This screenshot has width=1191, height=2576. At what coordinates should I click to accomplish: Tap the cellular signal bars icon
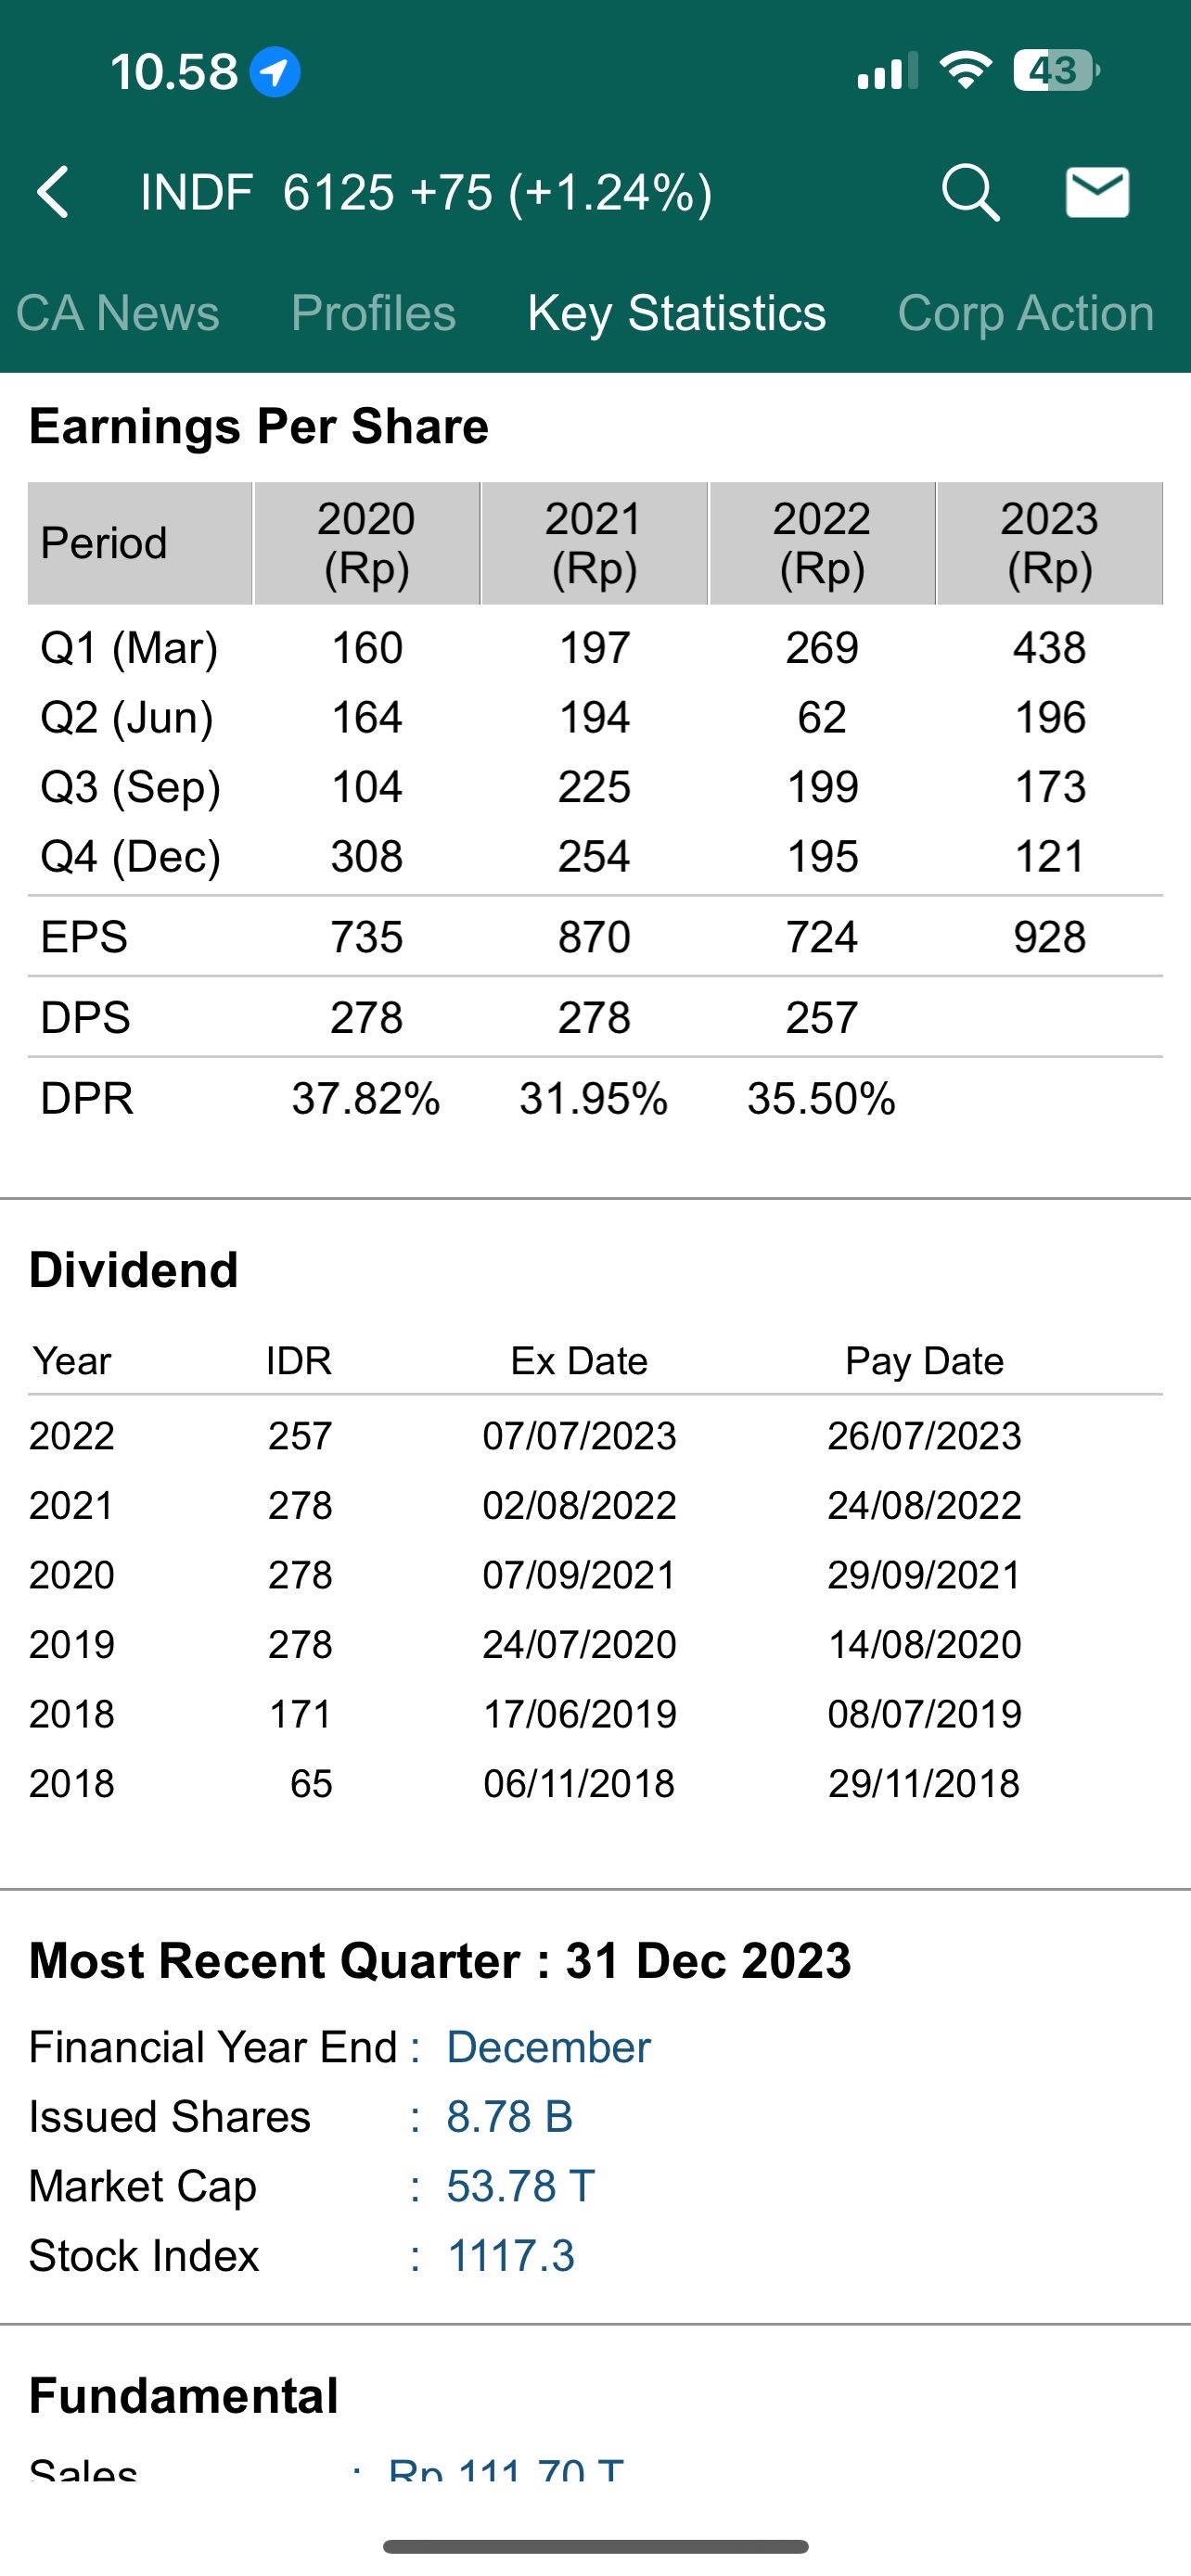[887, 72]
